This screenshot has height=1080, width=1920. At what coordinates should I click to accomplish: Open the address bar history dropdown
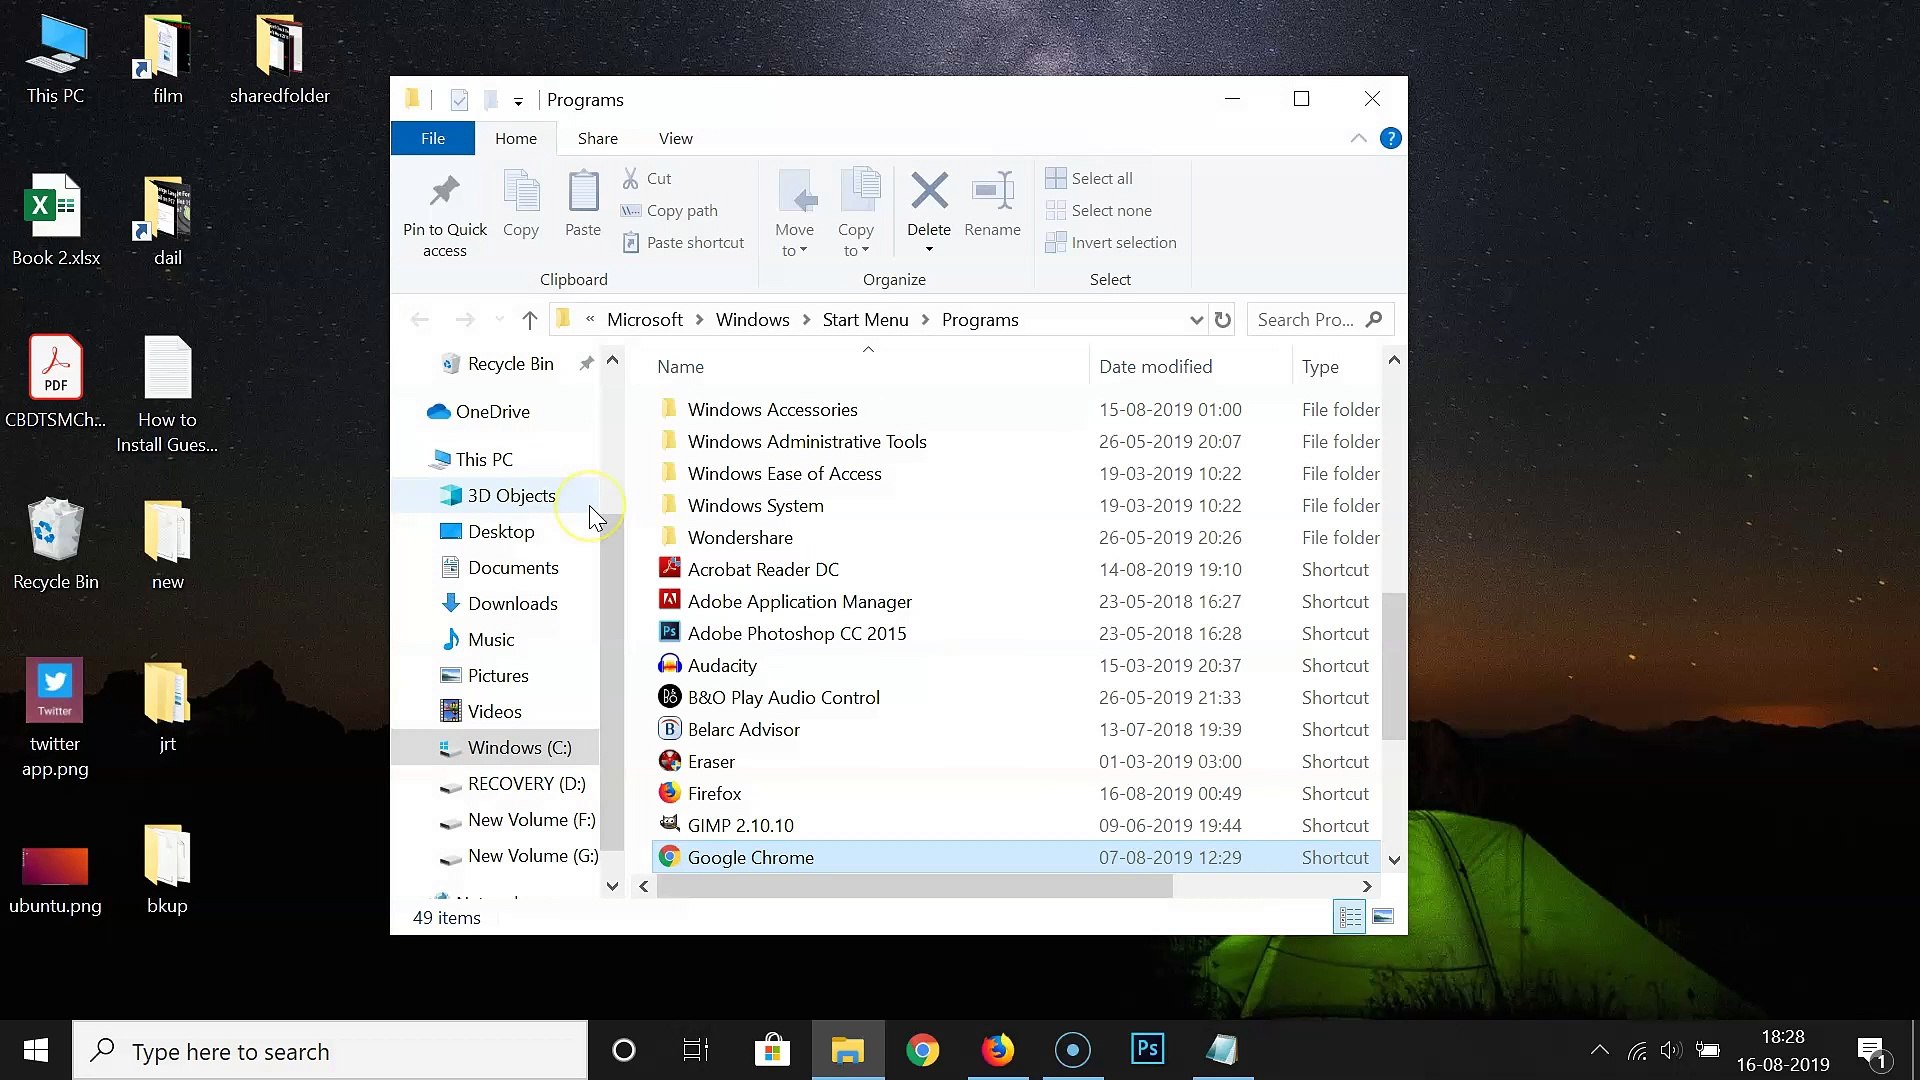click(1196, 320)
